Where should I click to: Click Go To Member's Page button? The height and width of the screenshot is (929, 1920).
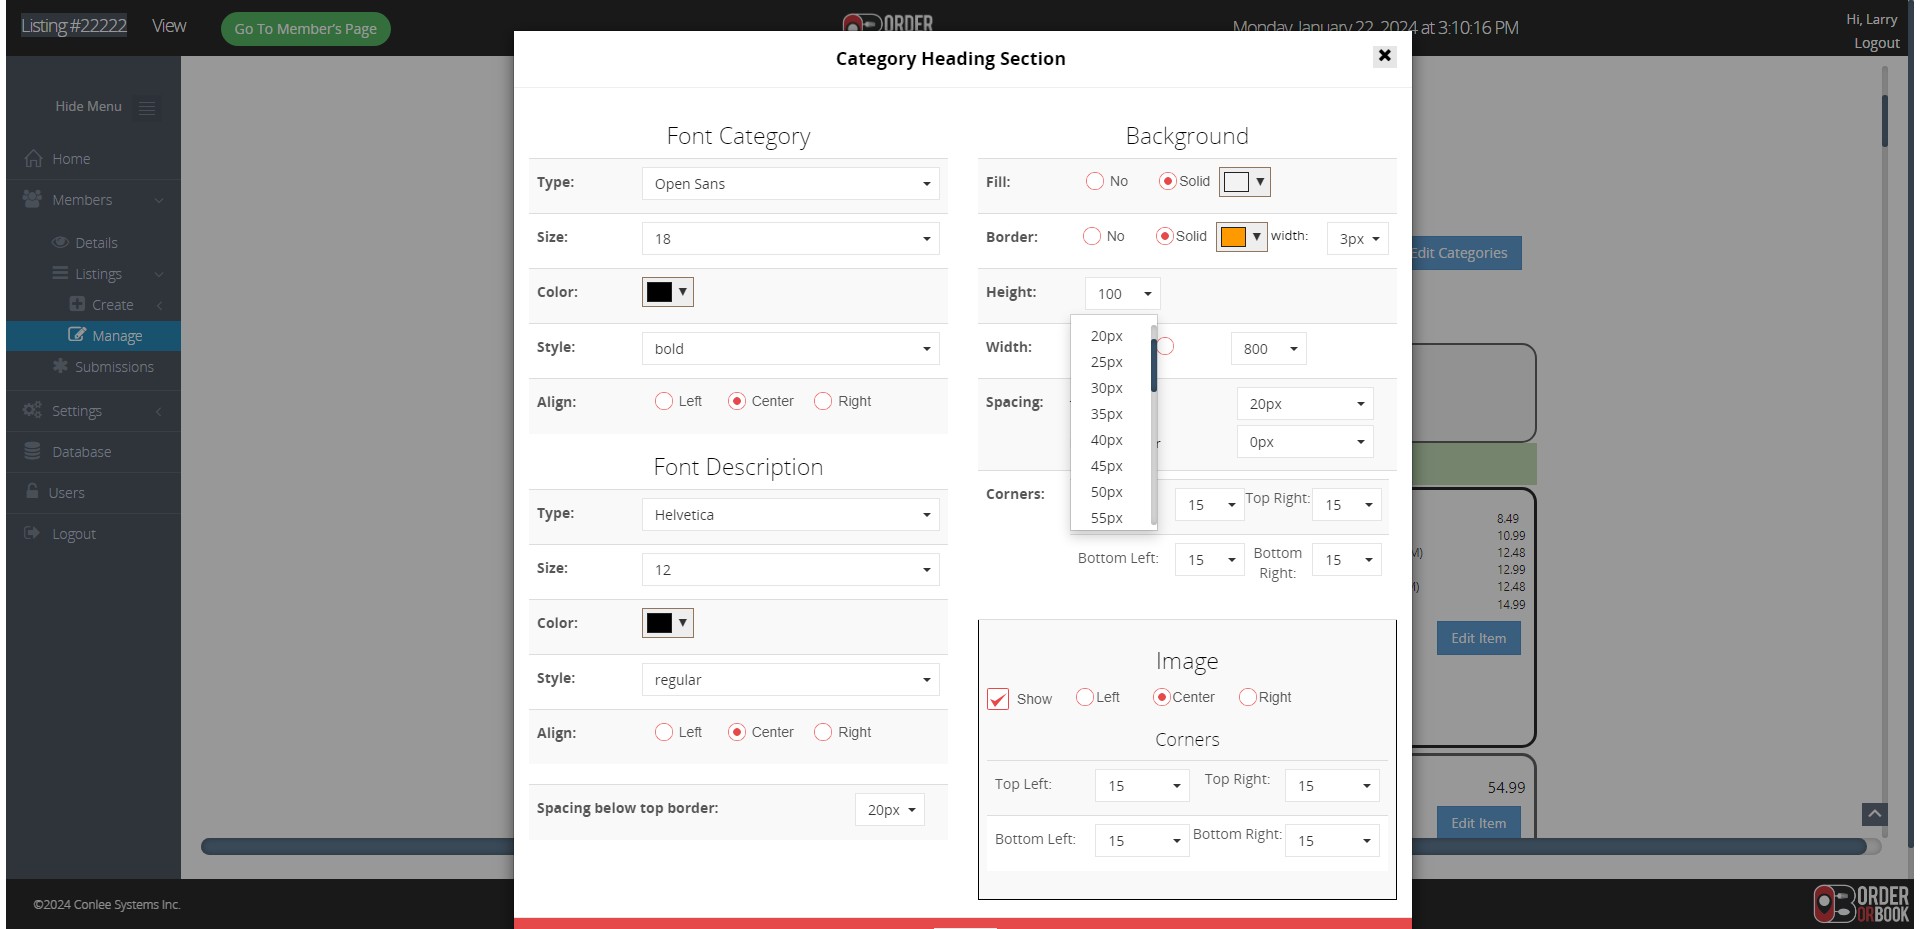[x=305, y=29]
